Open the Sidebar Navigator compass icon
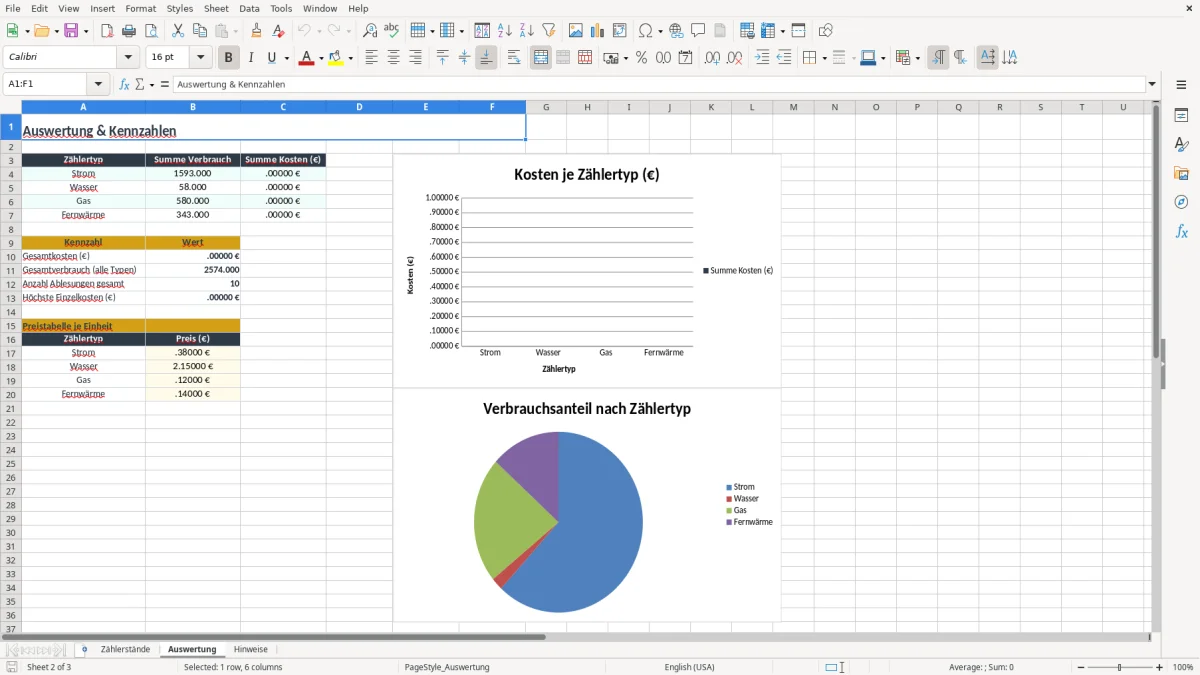The width and height of the screenshot is (1200, 675). click(x=1181, y=203)
